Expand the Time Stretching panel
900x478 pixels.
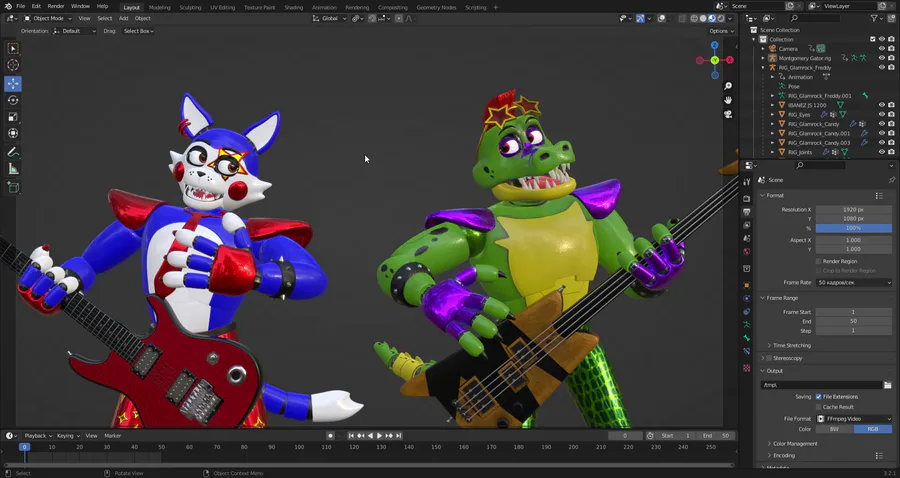(x=792, y=345)
